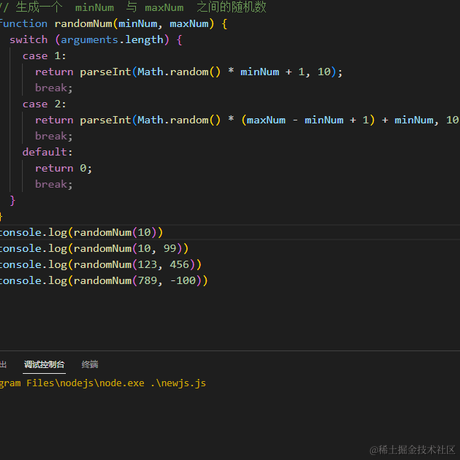Click the randomNum function name in declaration
Screen dimensions: 460x460
[x=83, y=24]
